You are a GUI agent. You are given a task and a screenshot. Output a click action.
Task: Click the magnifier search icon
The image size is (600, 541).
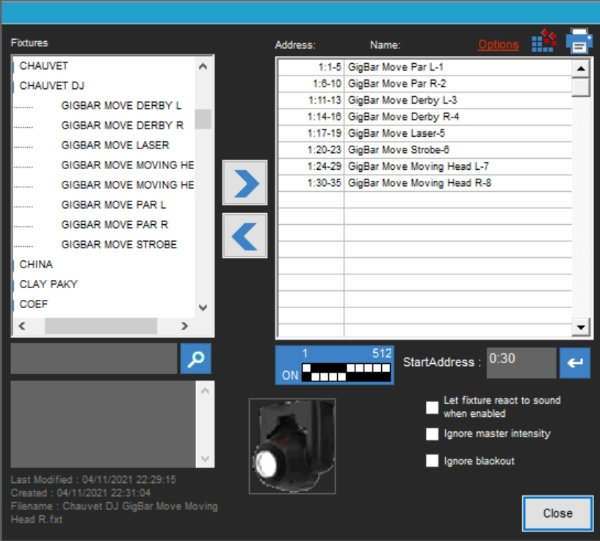pyautogui.click(x=195, y=359)
